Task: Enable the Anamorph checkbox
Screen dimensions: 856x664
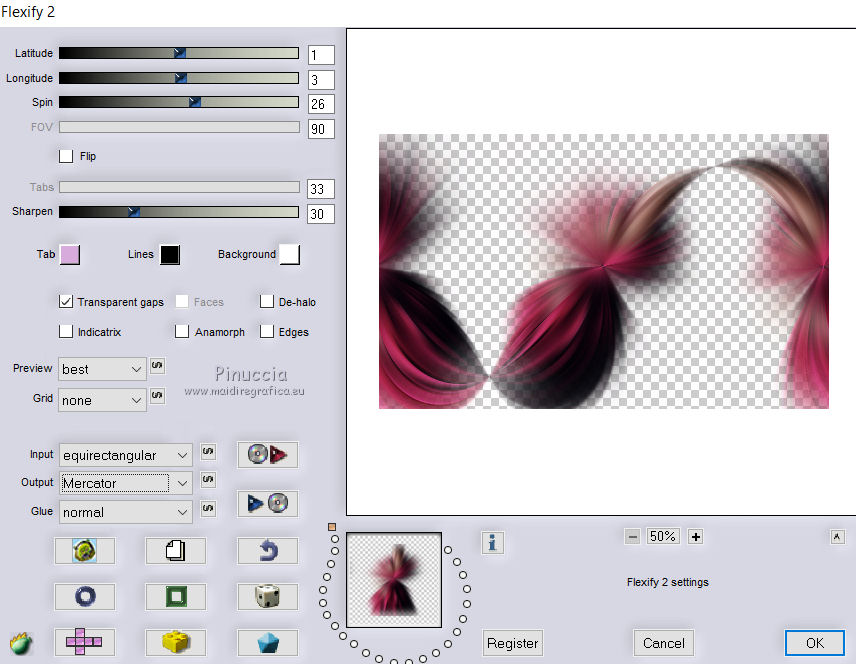Action: pyautogui.click(x=182, y=331)
